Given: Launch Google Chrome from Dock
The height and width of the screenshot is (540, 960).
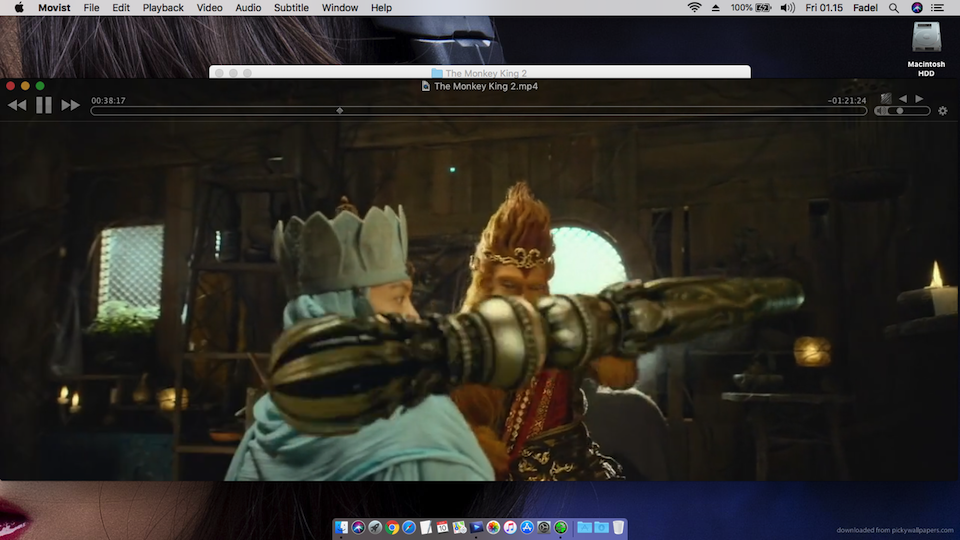Looking at the screenshot, I should click(x=392, y=527).
